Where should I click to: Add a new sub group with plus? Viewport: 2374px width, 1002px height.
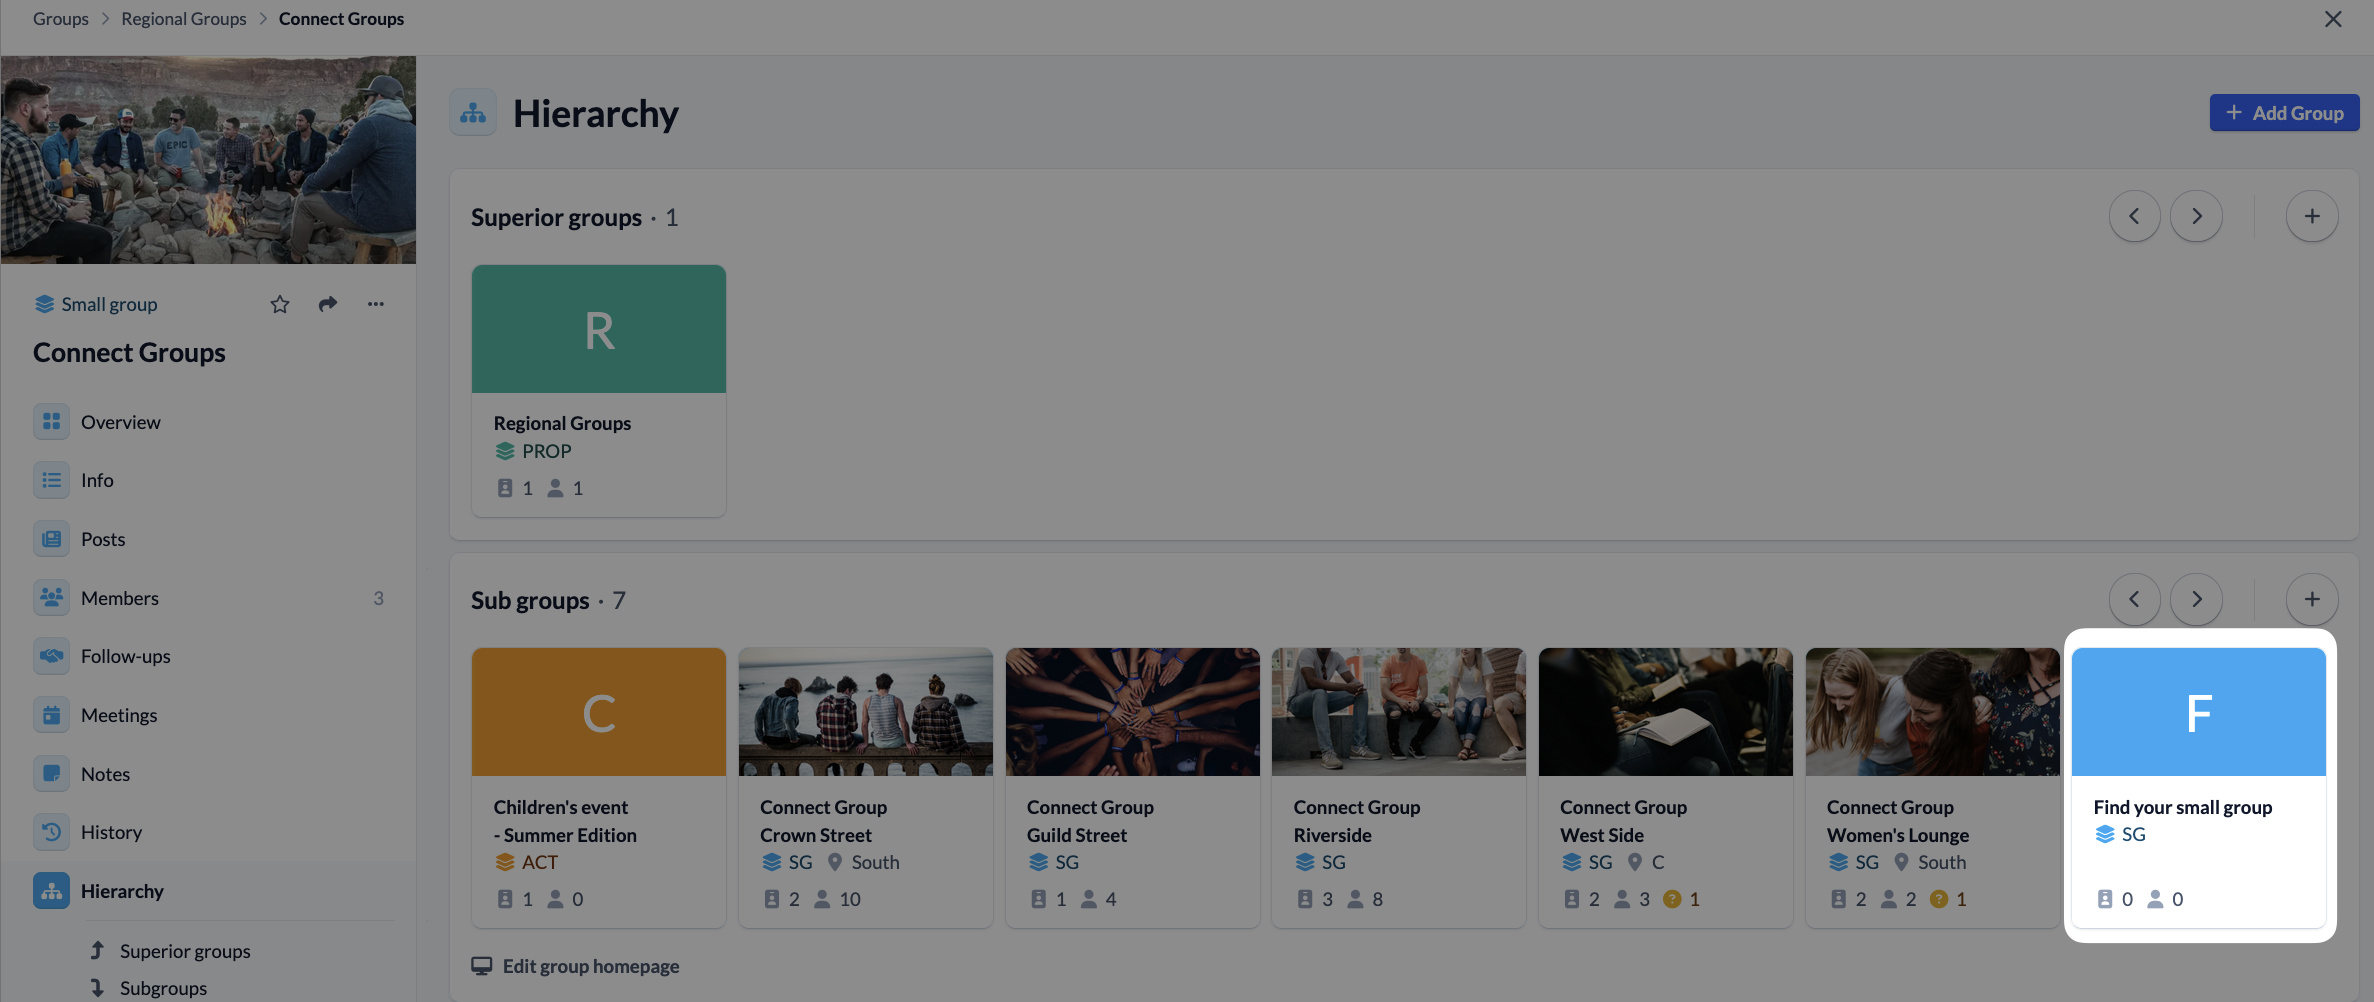point(2312,599)
